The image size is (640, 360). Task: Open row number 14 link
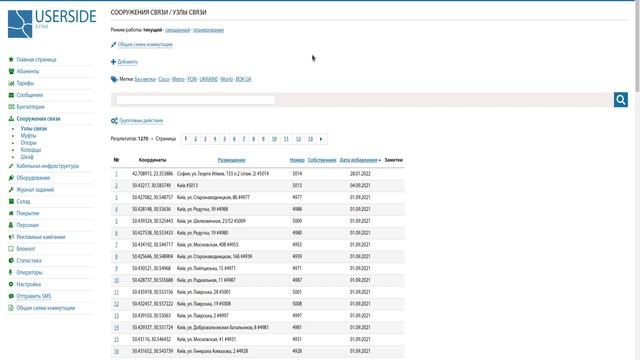click(x=116, y=328)
